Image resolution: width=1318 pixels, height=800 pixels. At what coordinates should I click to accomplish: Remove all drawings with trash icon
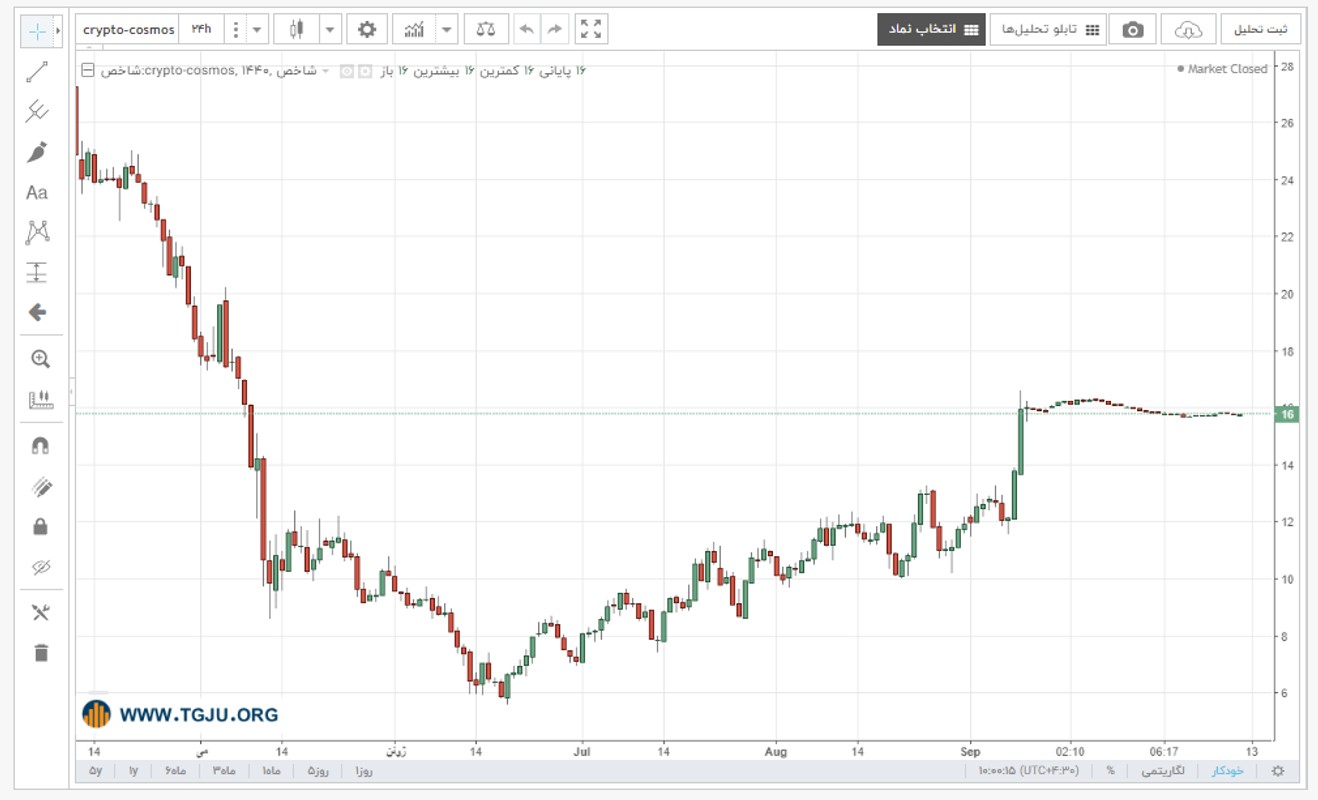(40, 653)
